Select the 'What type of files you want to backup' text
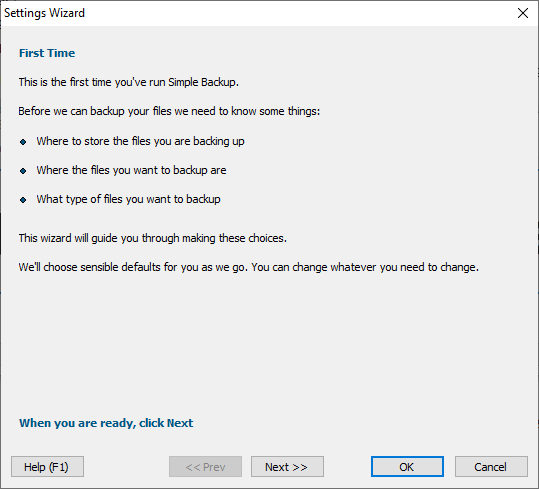This screenshot has width=539, height=489. [x=128, y=199]
